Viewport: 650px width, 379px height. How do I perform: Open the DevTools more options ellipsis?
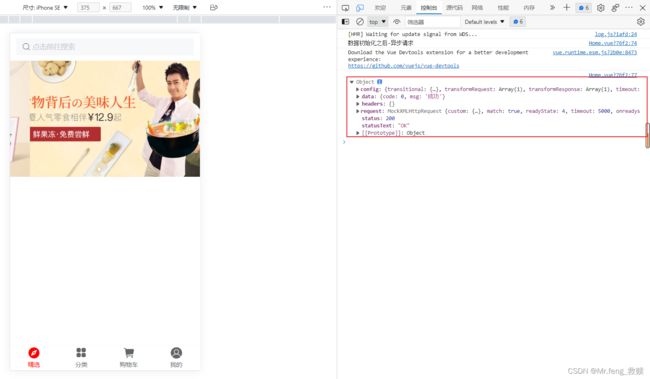tap(629, 7)
